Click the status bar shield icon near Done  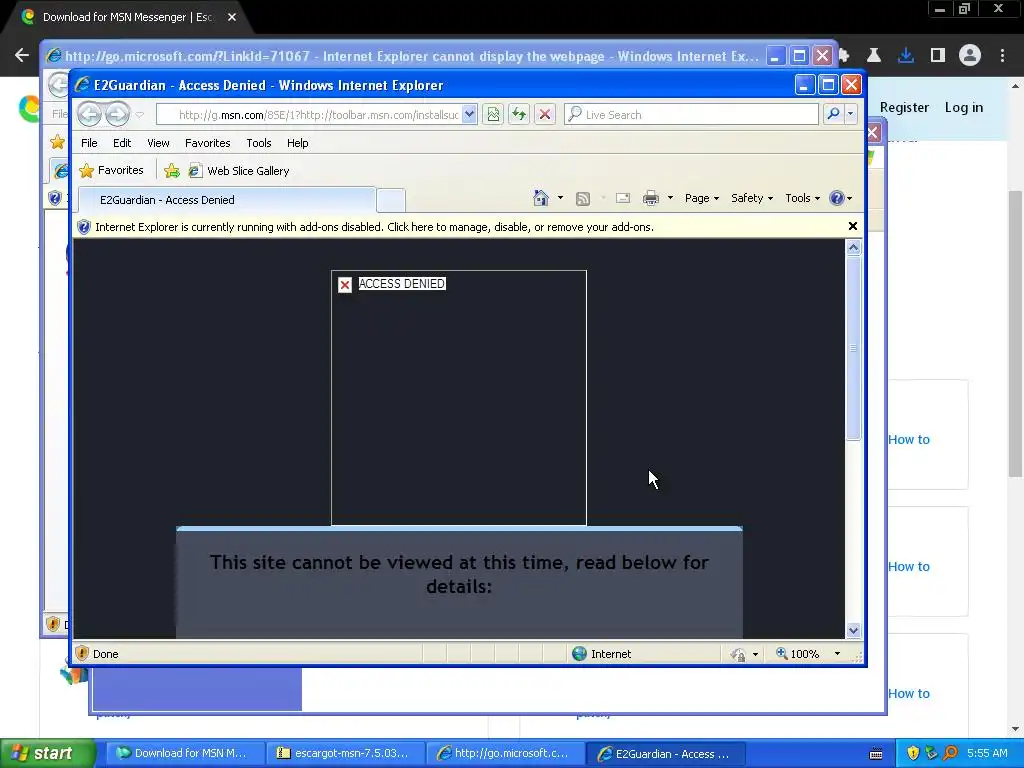tap(82, 654)
